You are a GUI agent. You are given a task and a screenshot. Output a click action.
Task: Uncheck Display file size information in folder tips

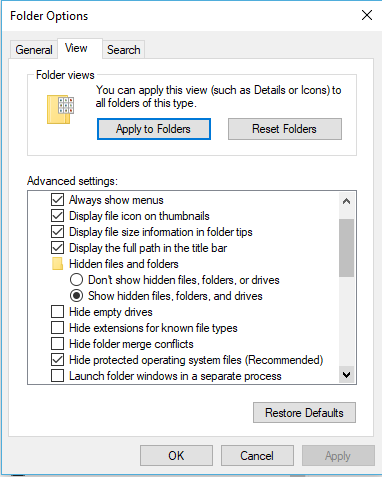point(57,232)
